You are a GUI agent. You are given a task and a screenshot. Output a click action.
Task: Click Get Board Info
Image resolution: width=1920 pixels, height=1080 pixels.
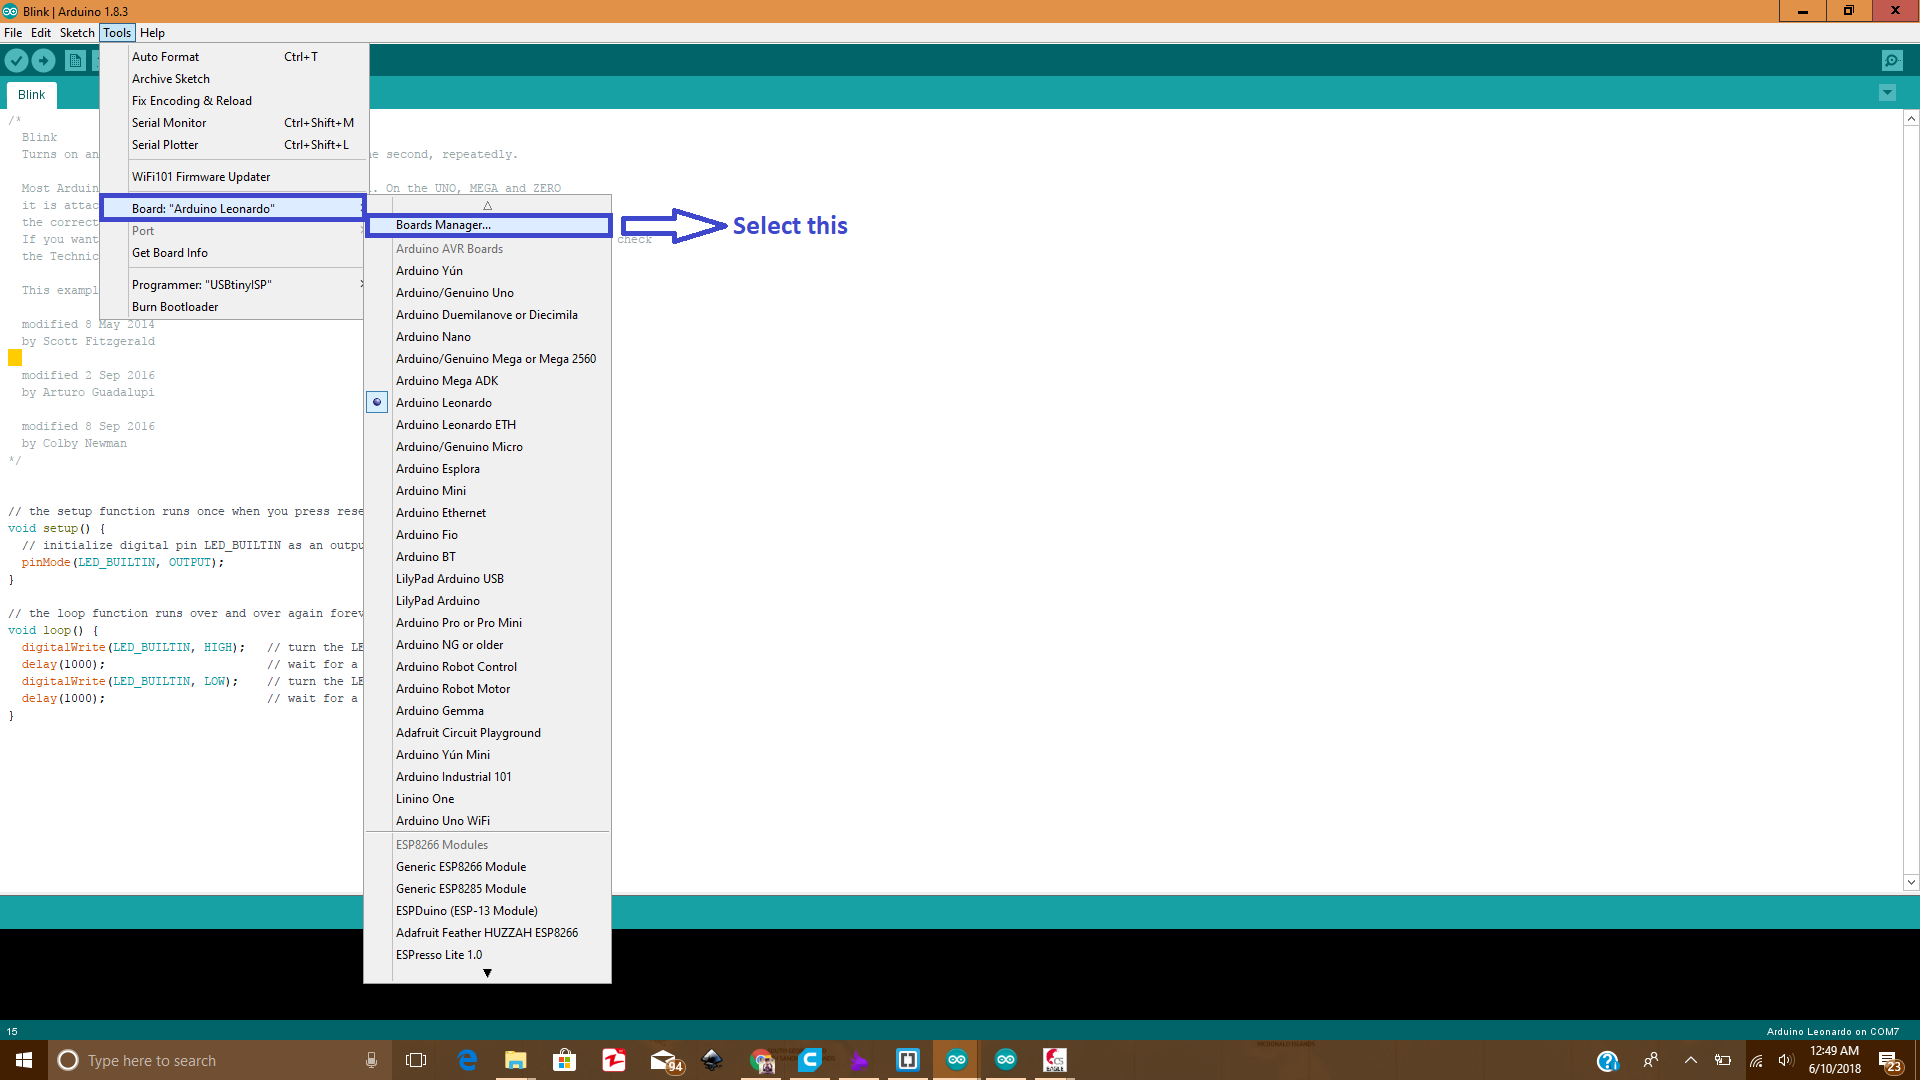pos(170,253)
